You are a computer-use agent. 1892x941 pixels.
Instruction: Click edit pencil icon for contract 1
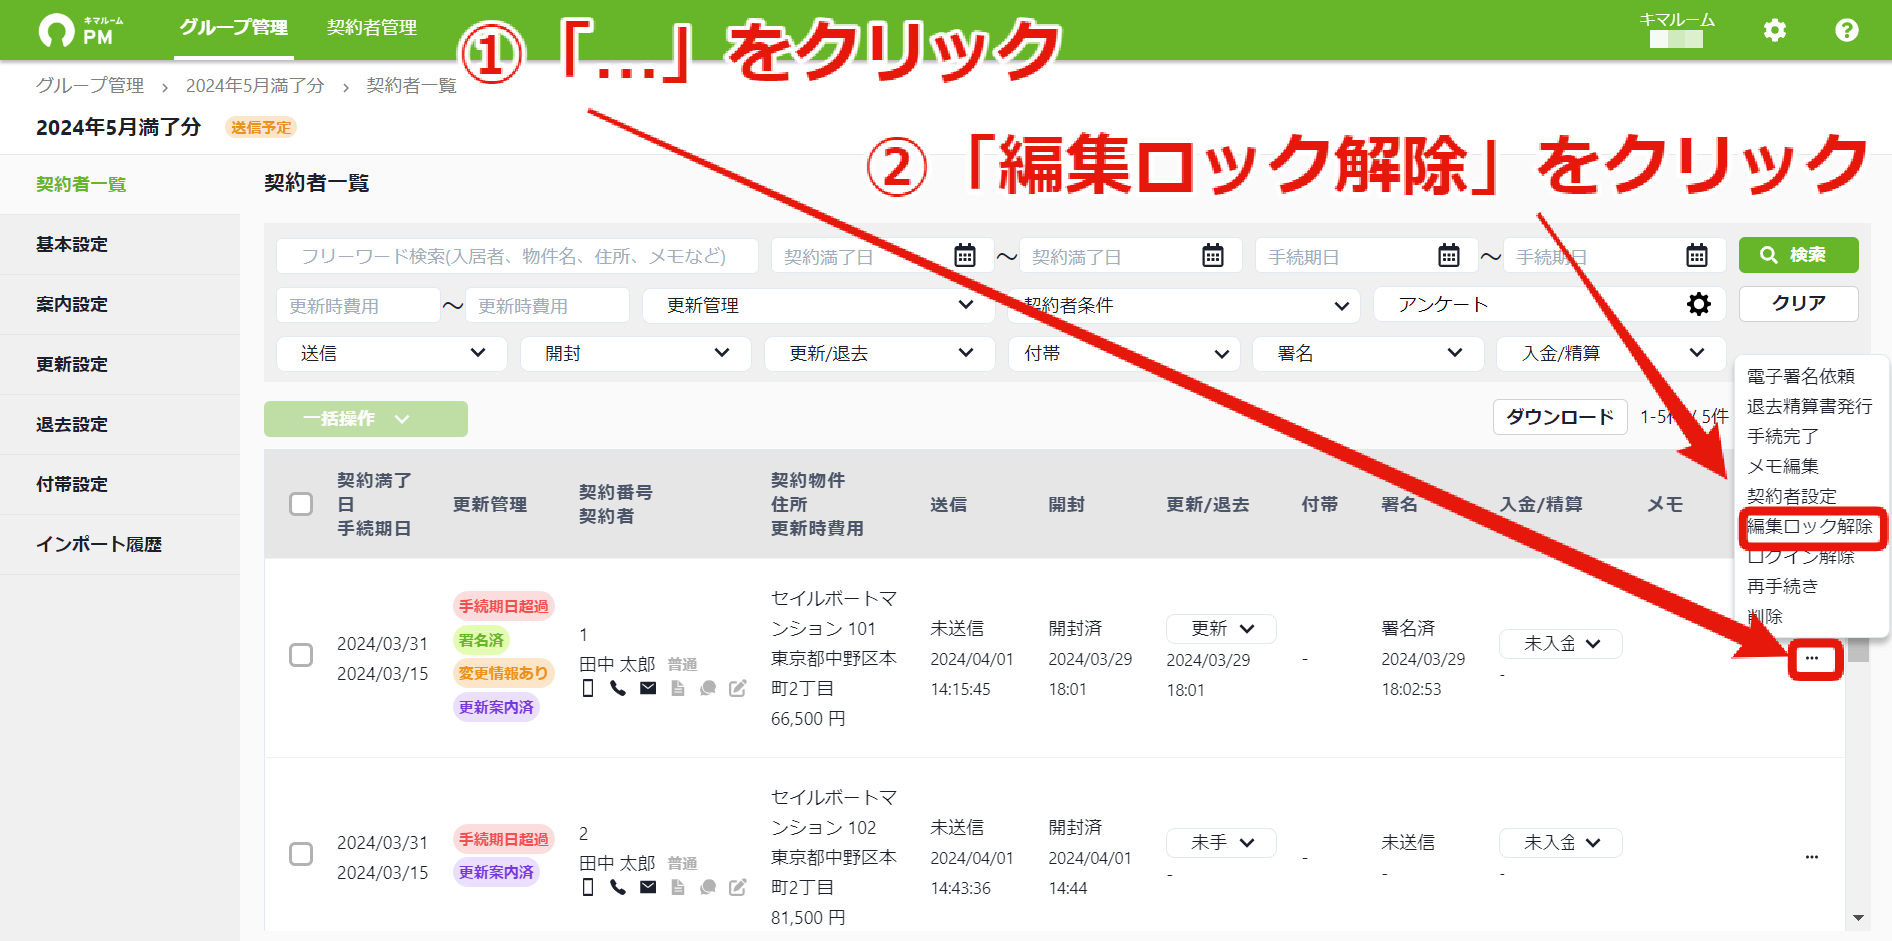738,688
